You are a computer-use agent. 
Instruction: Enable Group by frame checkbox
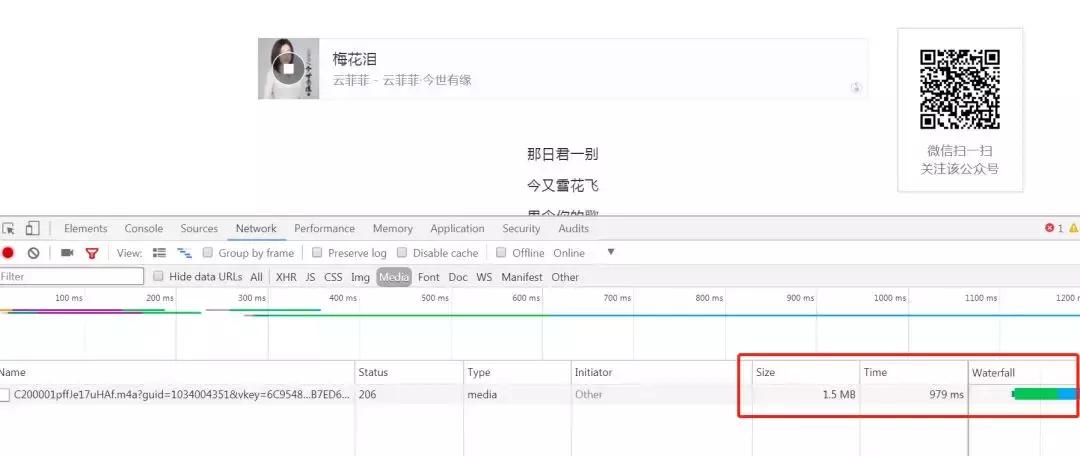(x=208, y=253)
